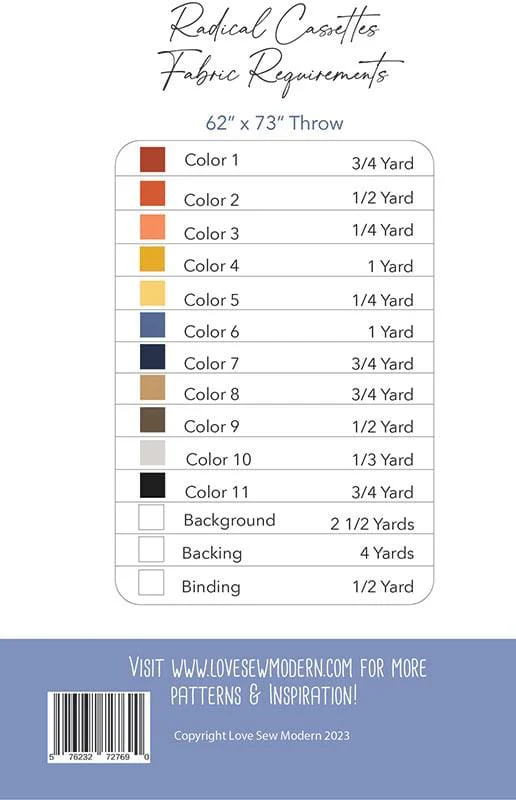The width and height of the screenshot is (516, 800).
Task: Tick the empty Background box
Action: (x=151, y=517)
